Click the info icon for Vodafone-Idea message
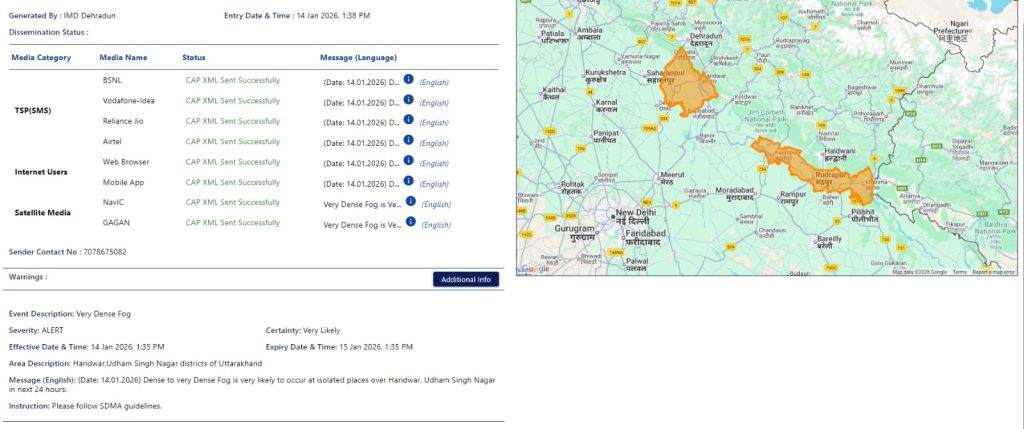1024x429 pixels. 408,100
